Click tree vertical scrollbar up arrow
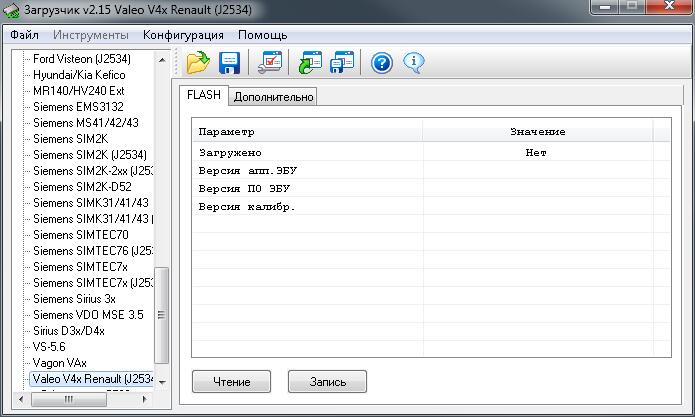The height and width of the screenshot is (417, 695). (x=162, y=59)
